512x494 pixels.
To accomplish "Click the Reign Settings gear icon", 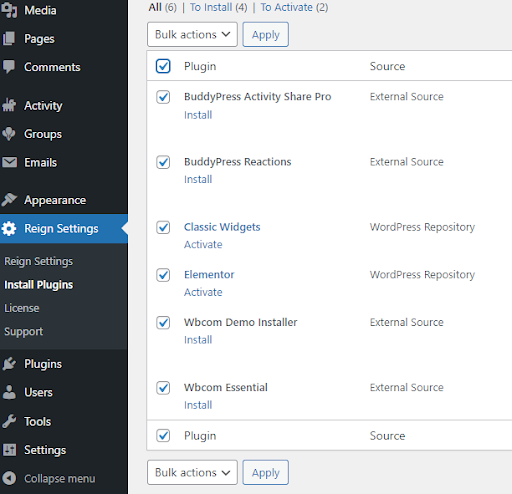I will point(9,229).
